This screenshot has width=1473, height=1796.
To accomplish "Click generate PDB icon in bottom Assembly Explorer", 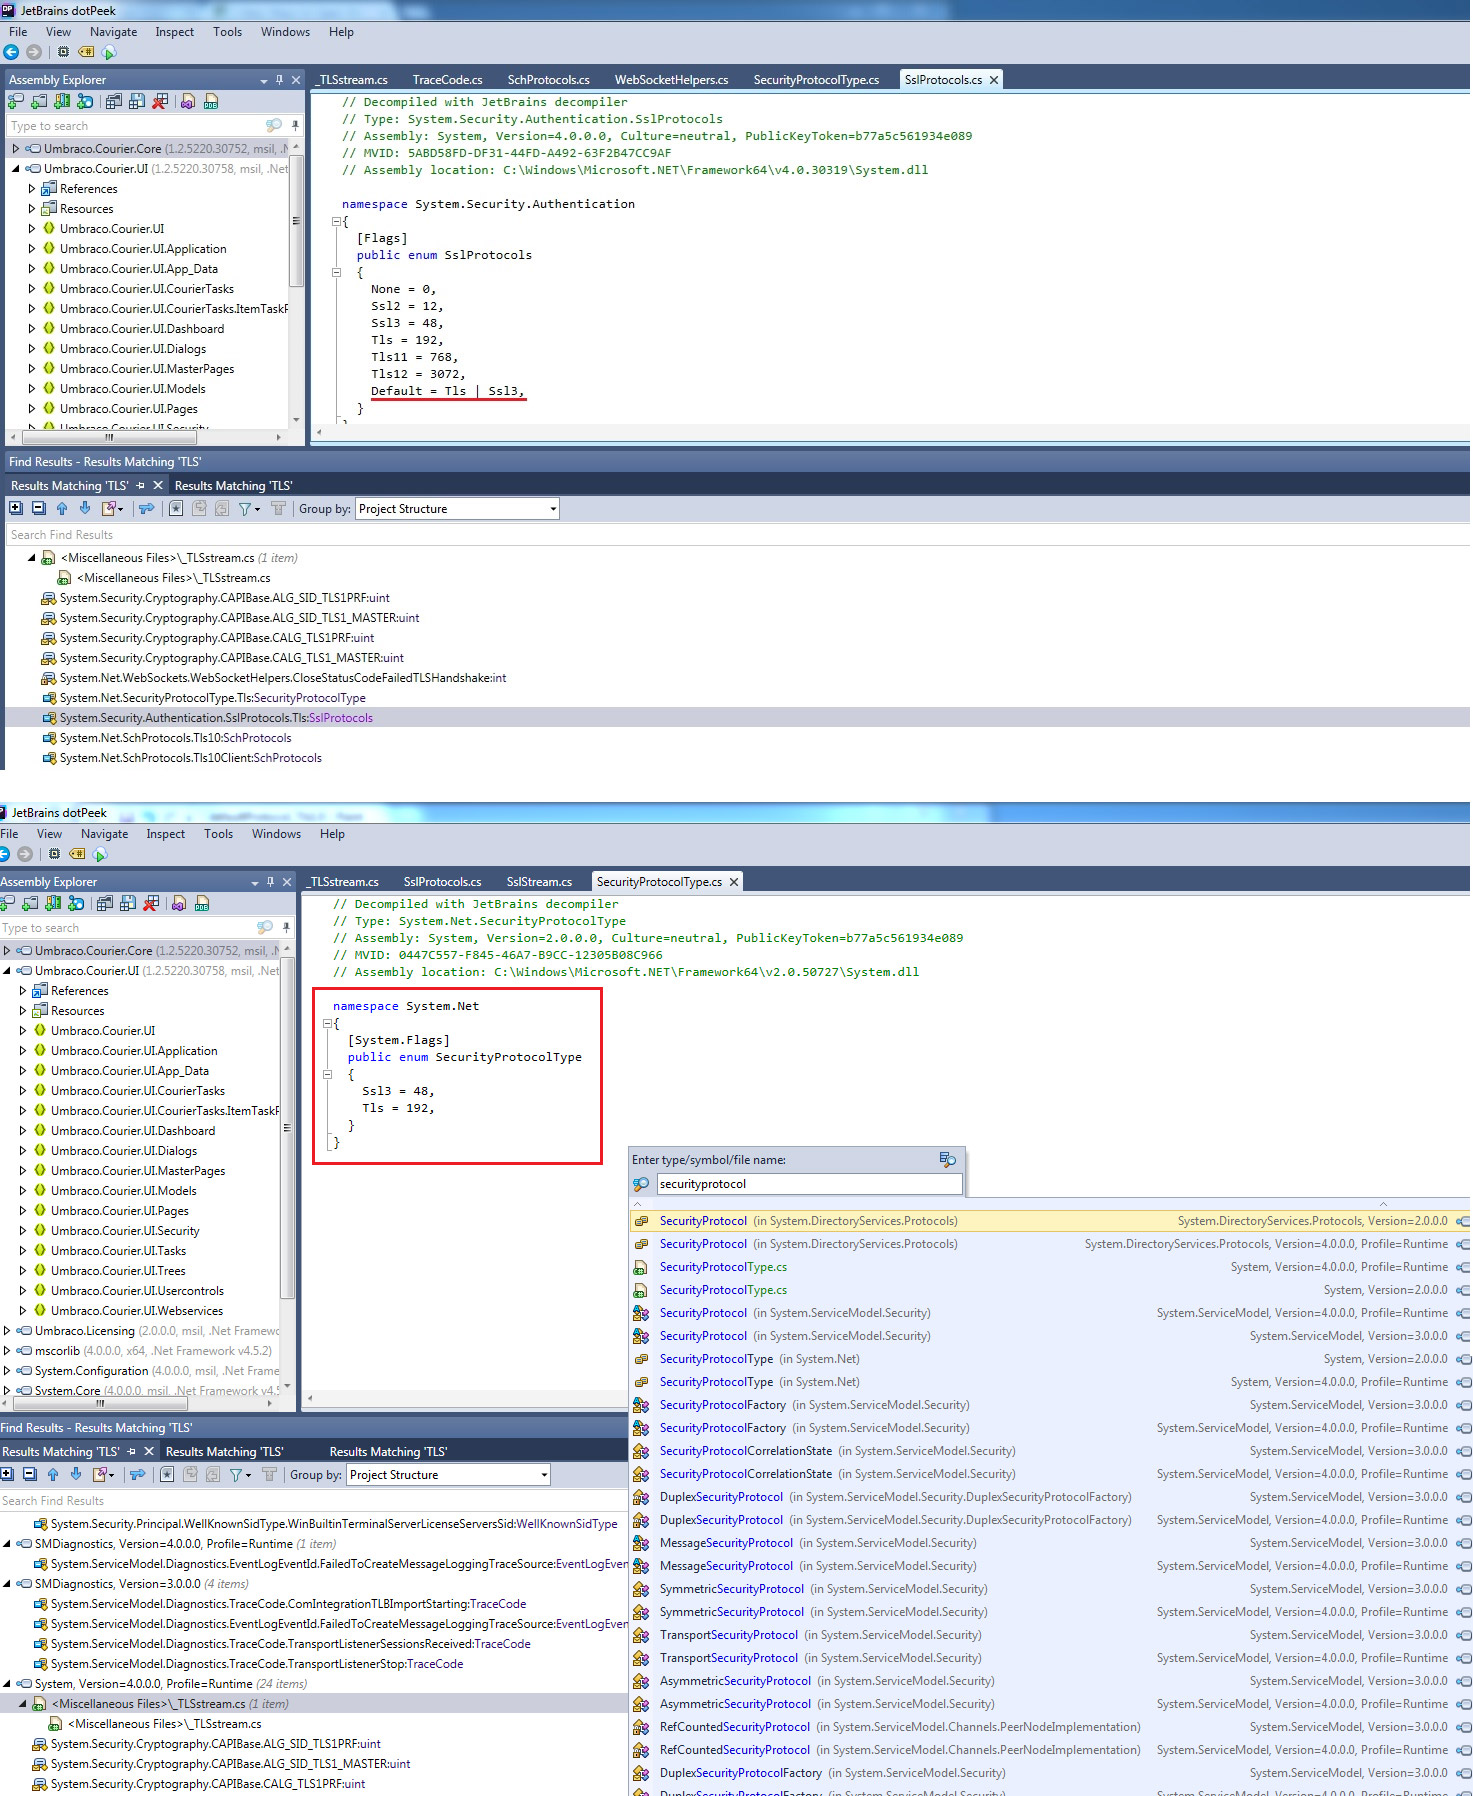I will point(202,903).
